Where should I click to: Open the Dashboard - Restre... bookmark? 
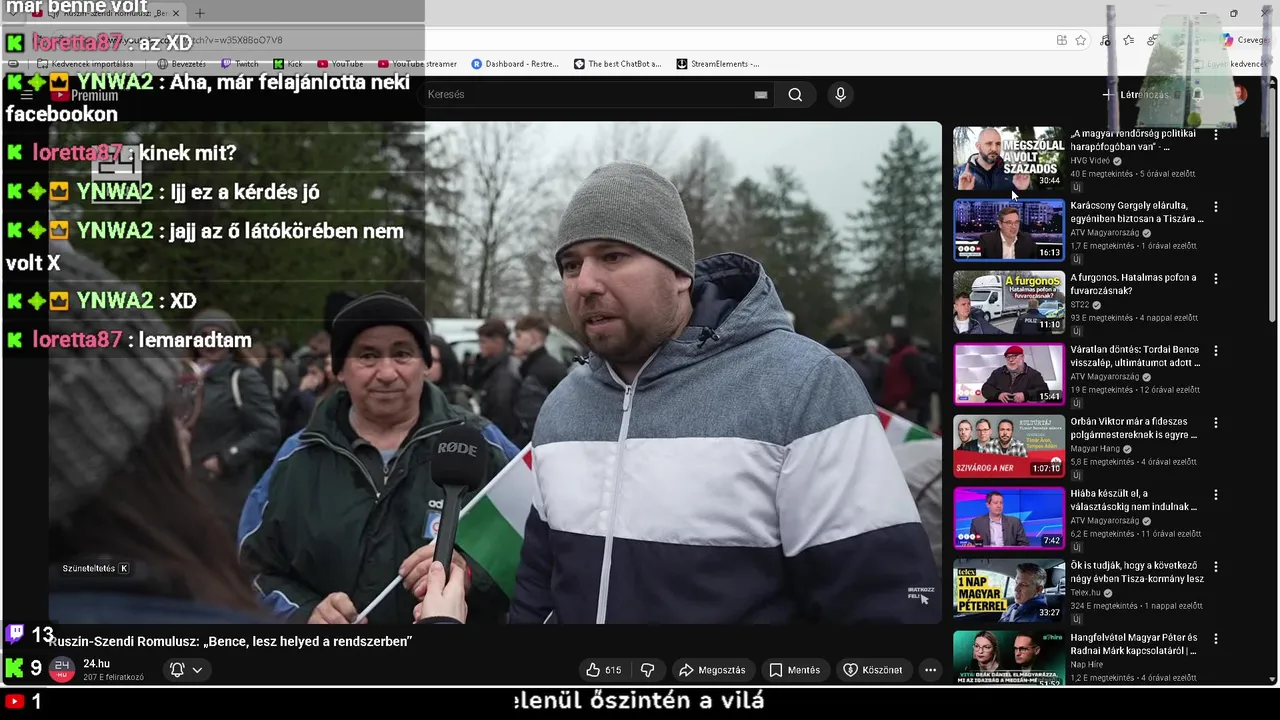coord(515,64)
